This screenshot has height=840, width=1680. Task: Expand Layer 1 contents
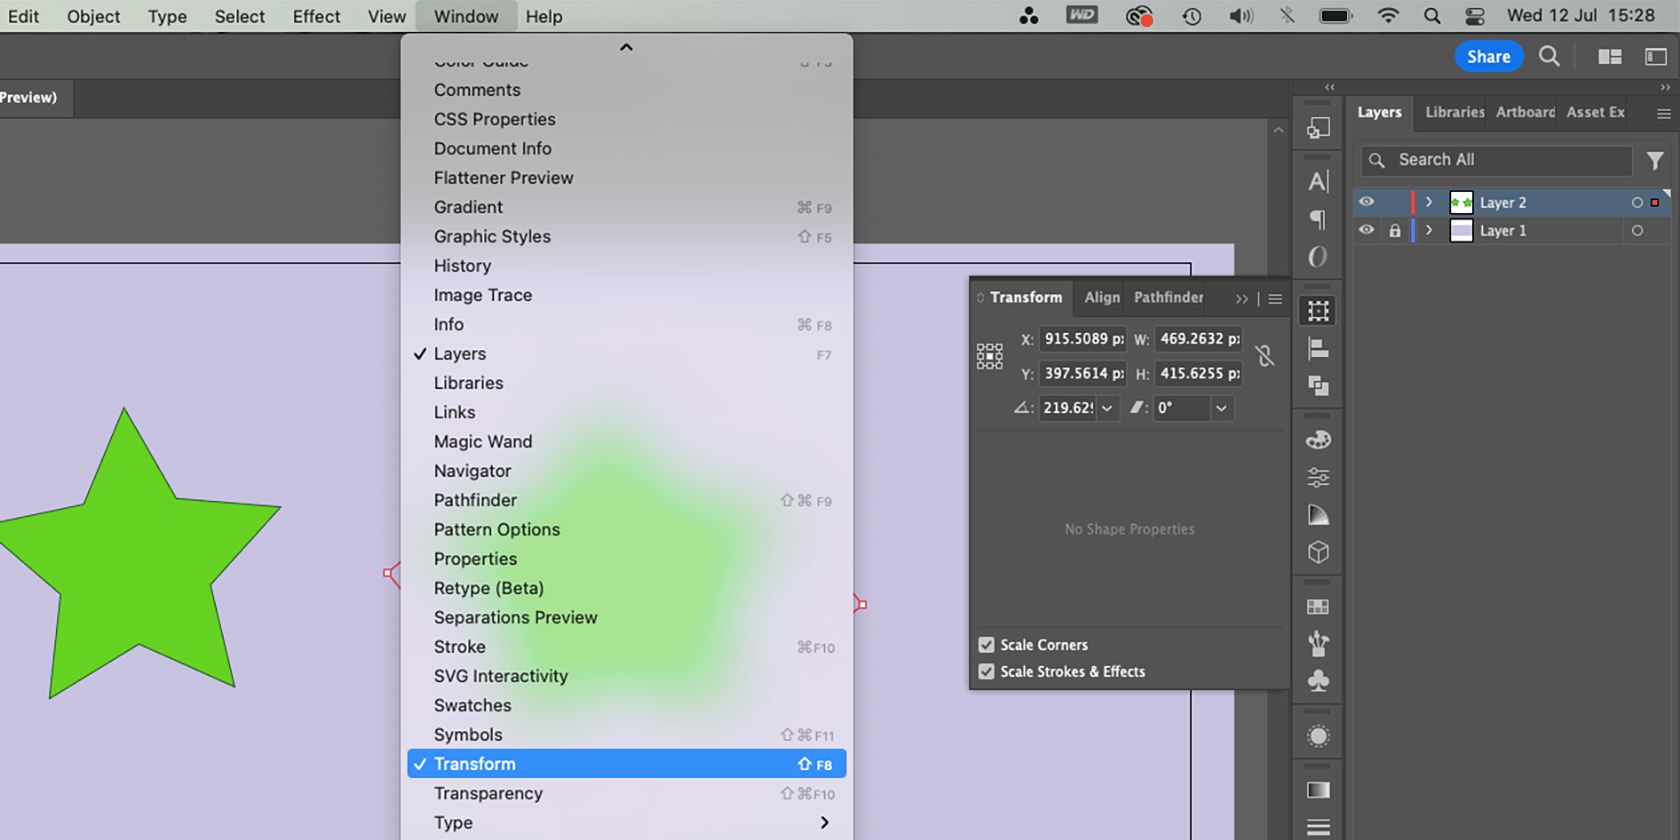[x=1429, y=230]
